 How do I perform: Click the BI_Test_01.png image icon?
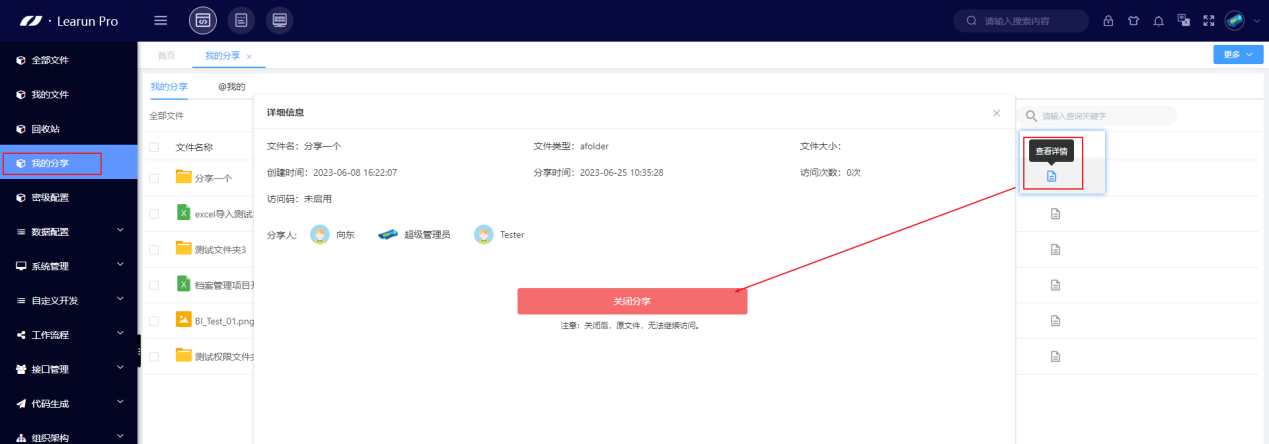tap(183, 320)
